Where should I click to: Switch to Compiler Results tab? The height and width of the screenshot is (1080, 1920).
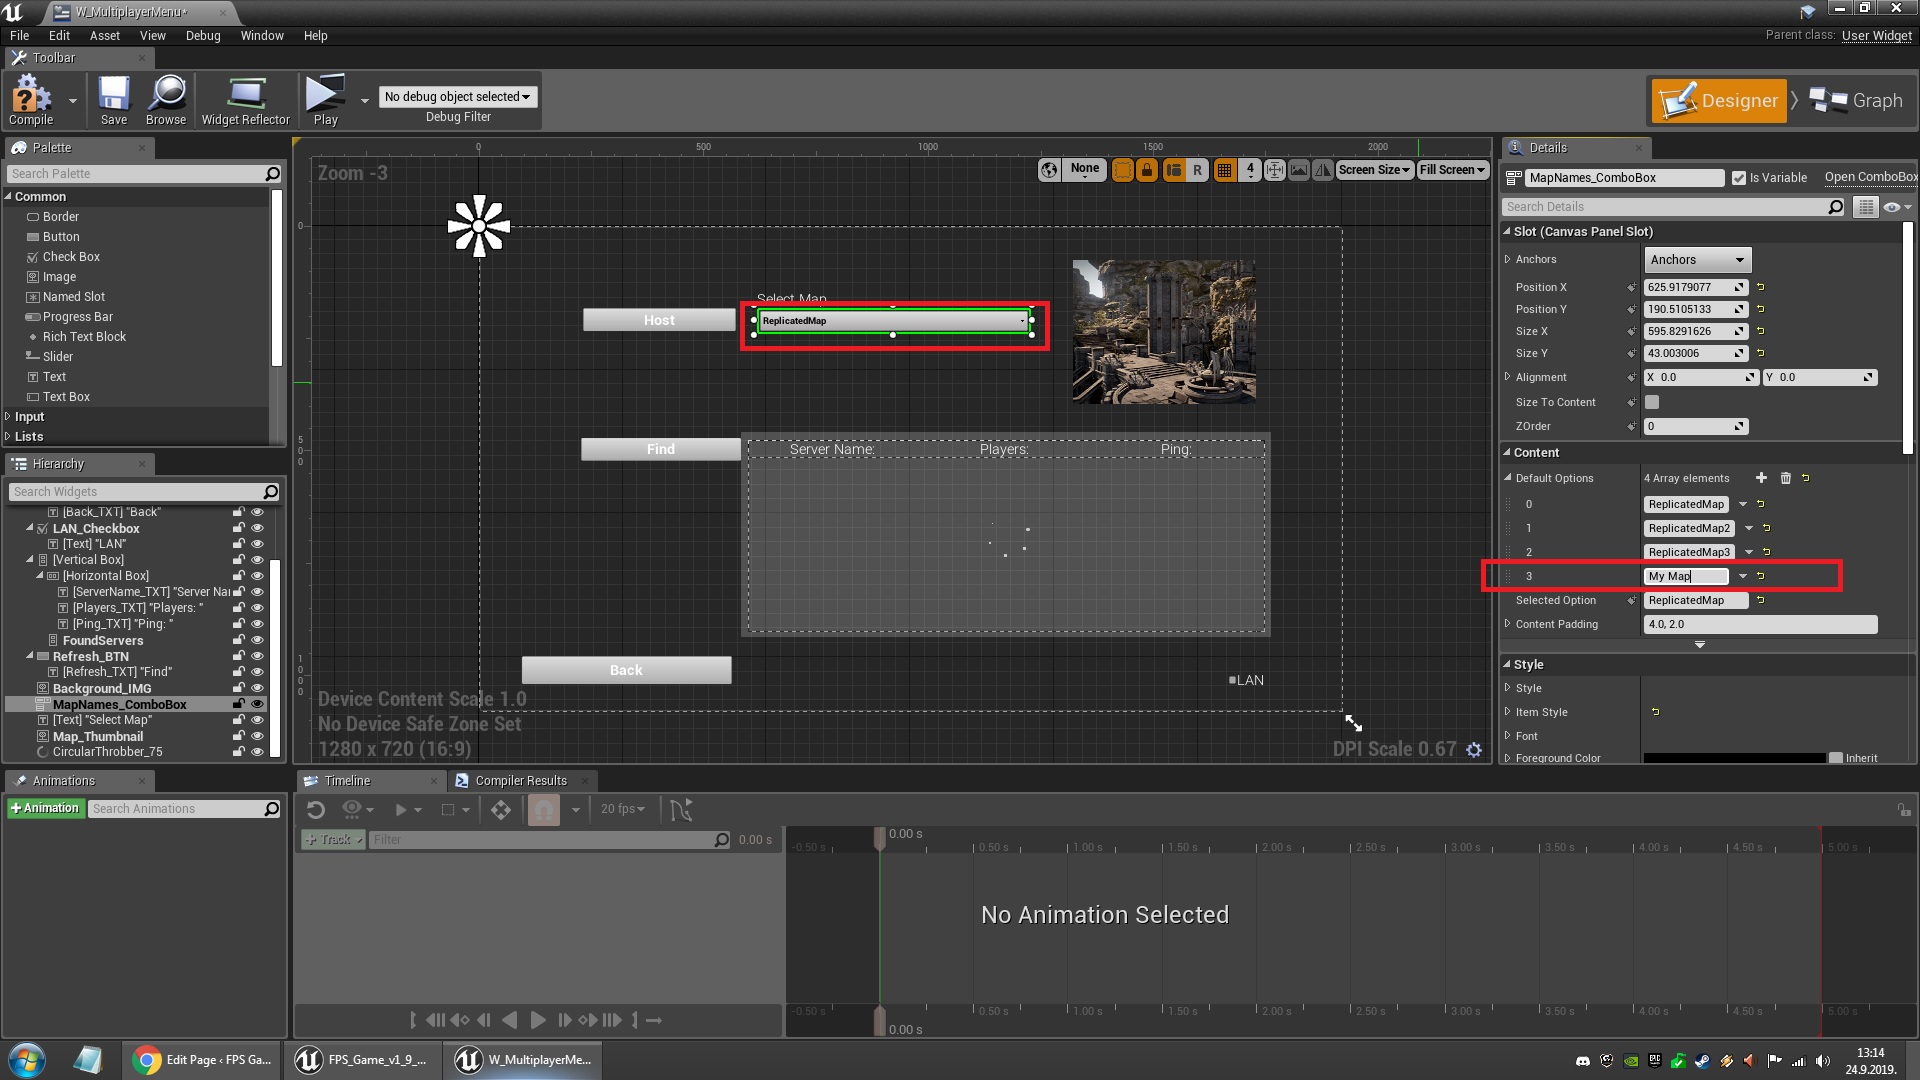click(520, 781)
